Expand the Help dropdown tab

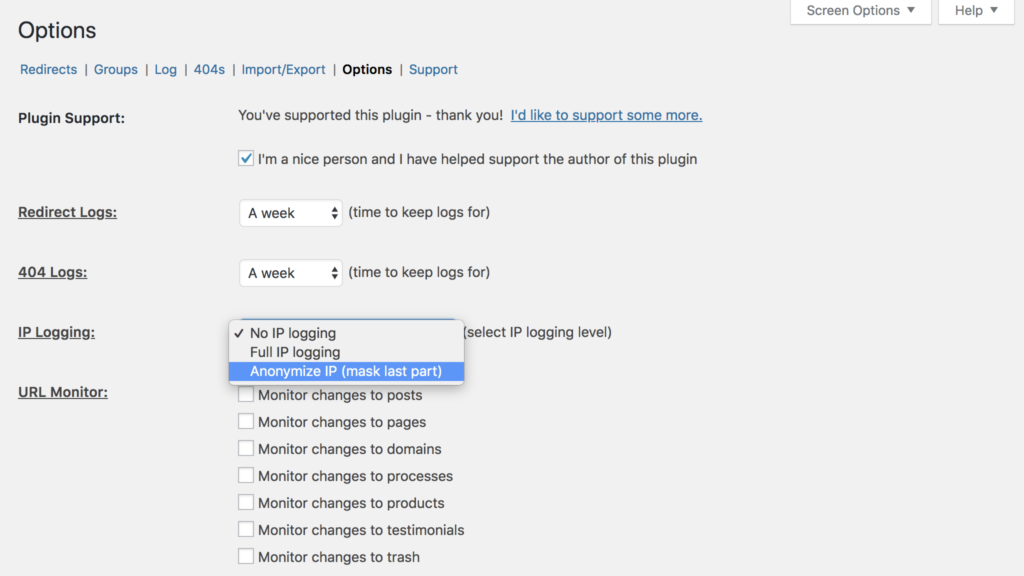point(976,11)
